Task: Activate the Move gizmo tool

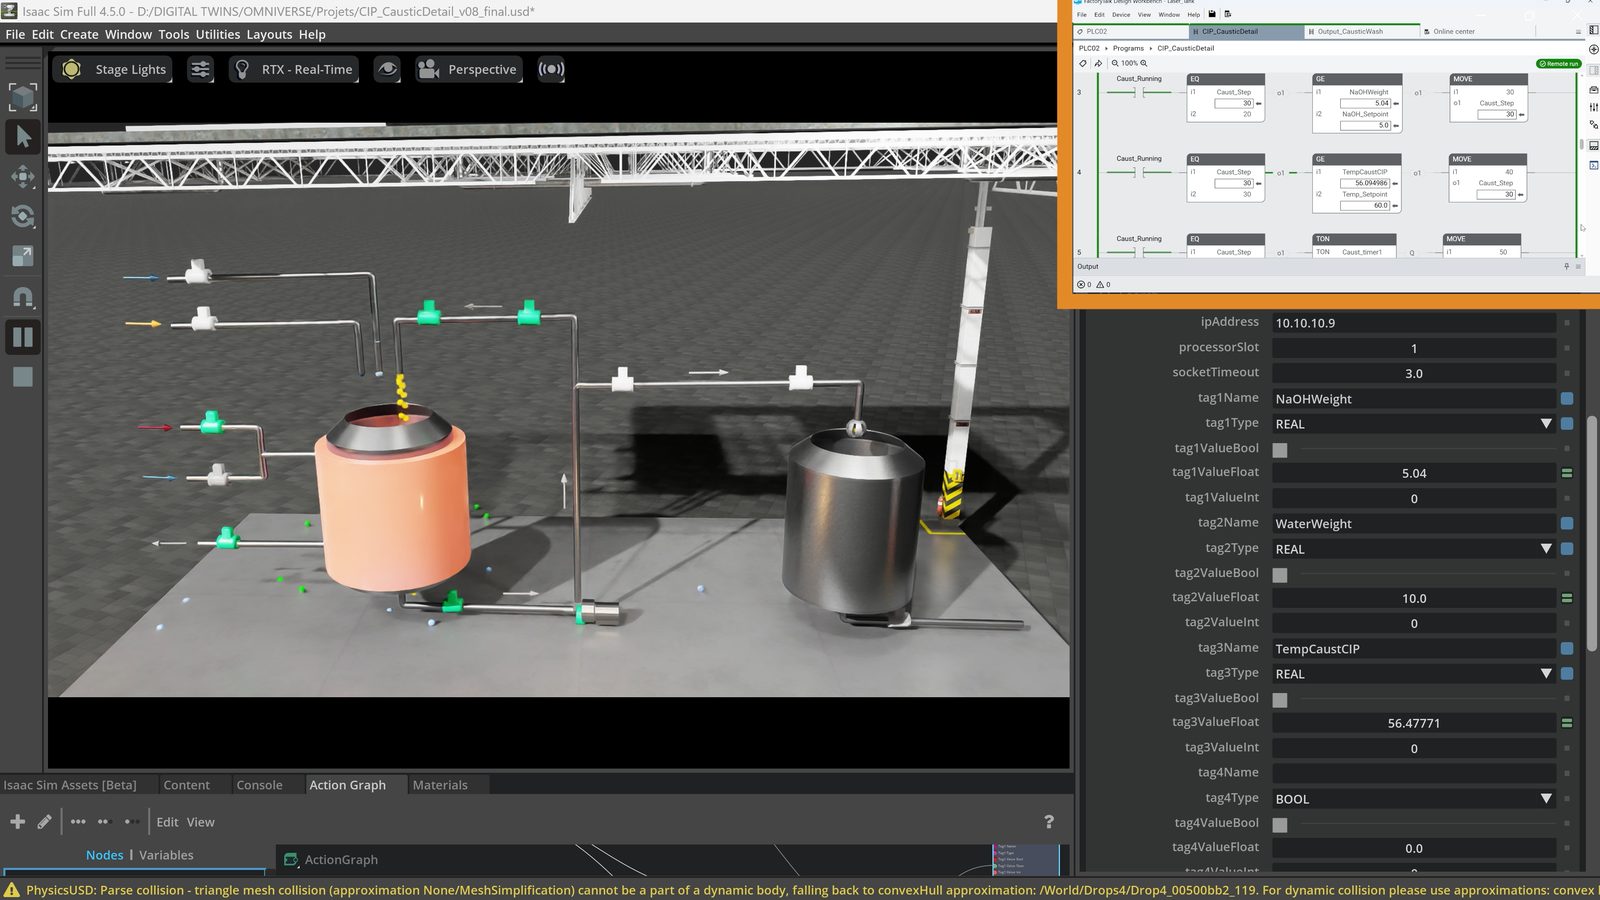Action: point(23,177)
